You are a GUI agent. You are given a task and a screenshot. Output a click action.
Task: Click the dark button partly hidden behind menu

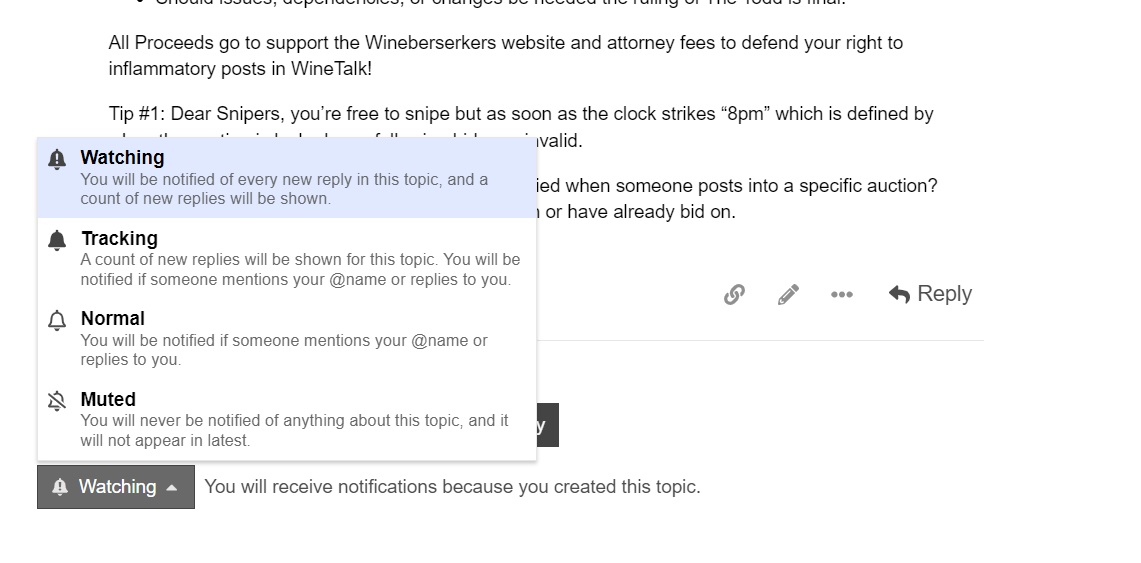547,425
